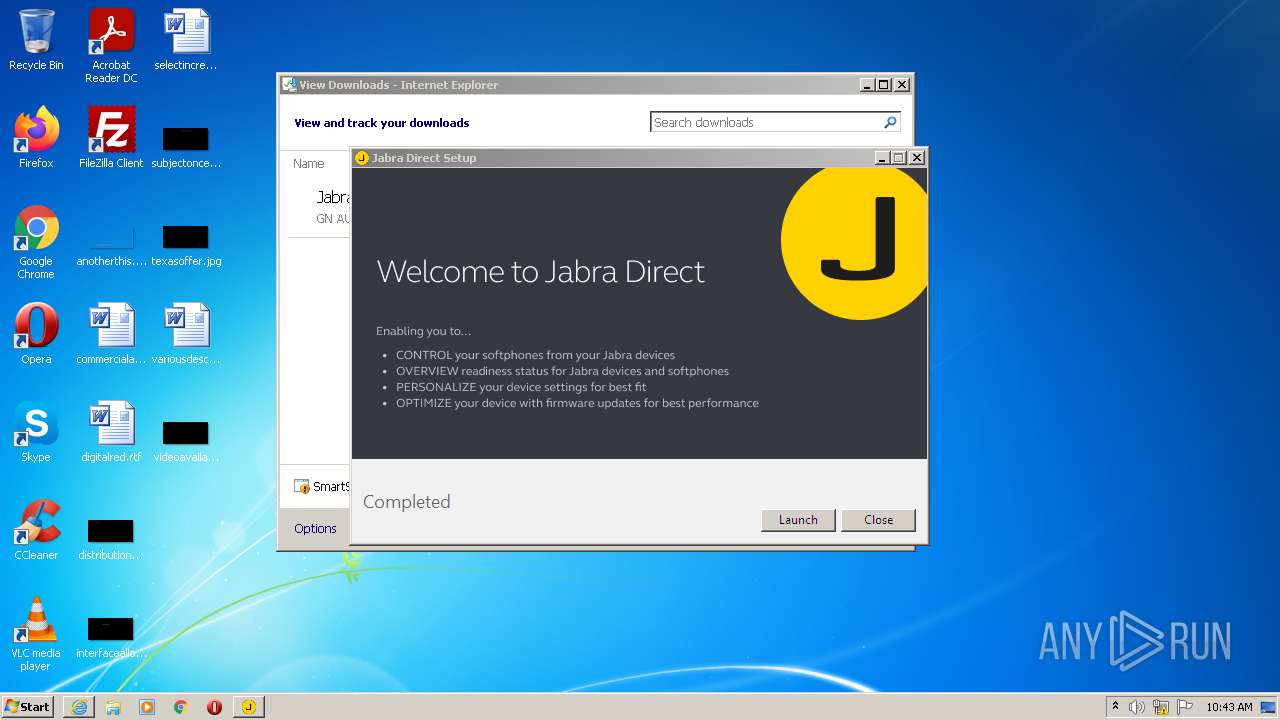
Task: Close the Jabra Direct Setup window
Action: coord(916,158)
